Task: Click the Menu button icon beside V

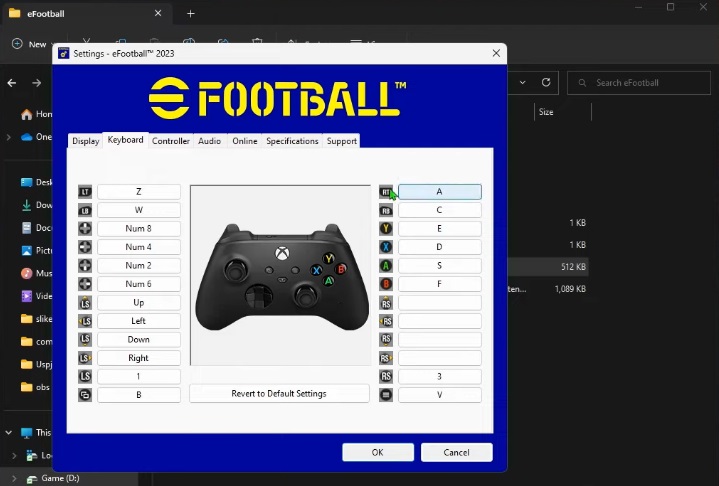Action: pyautogui.click(x=386, y=395)
